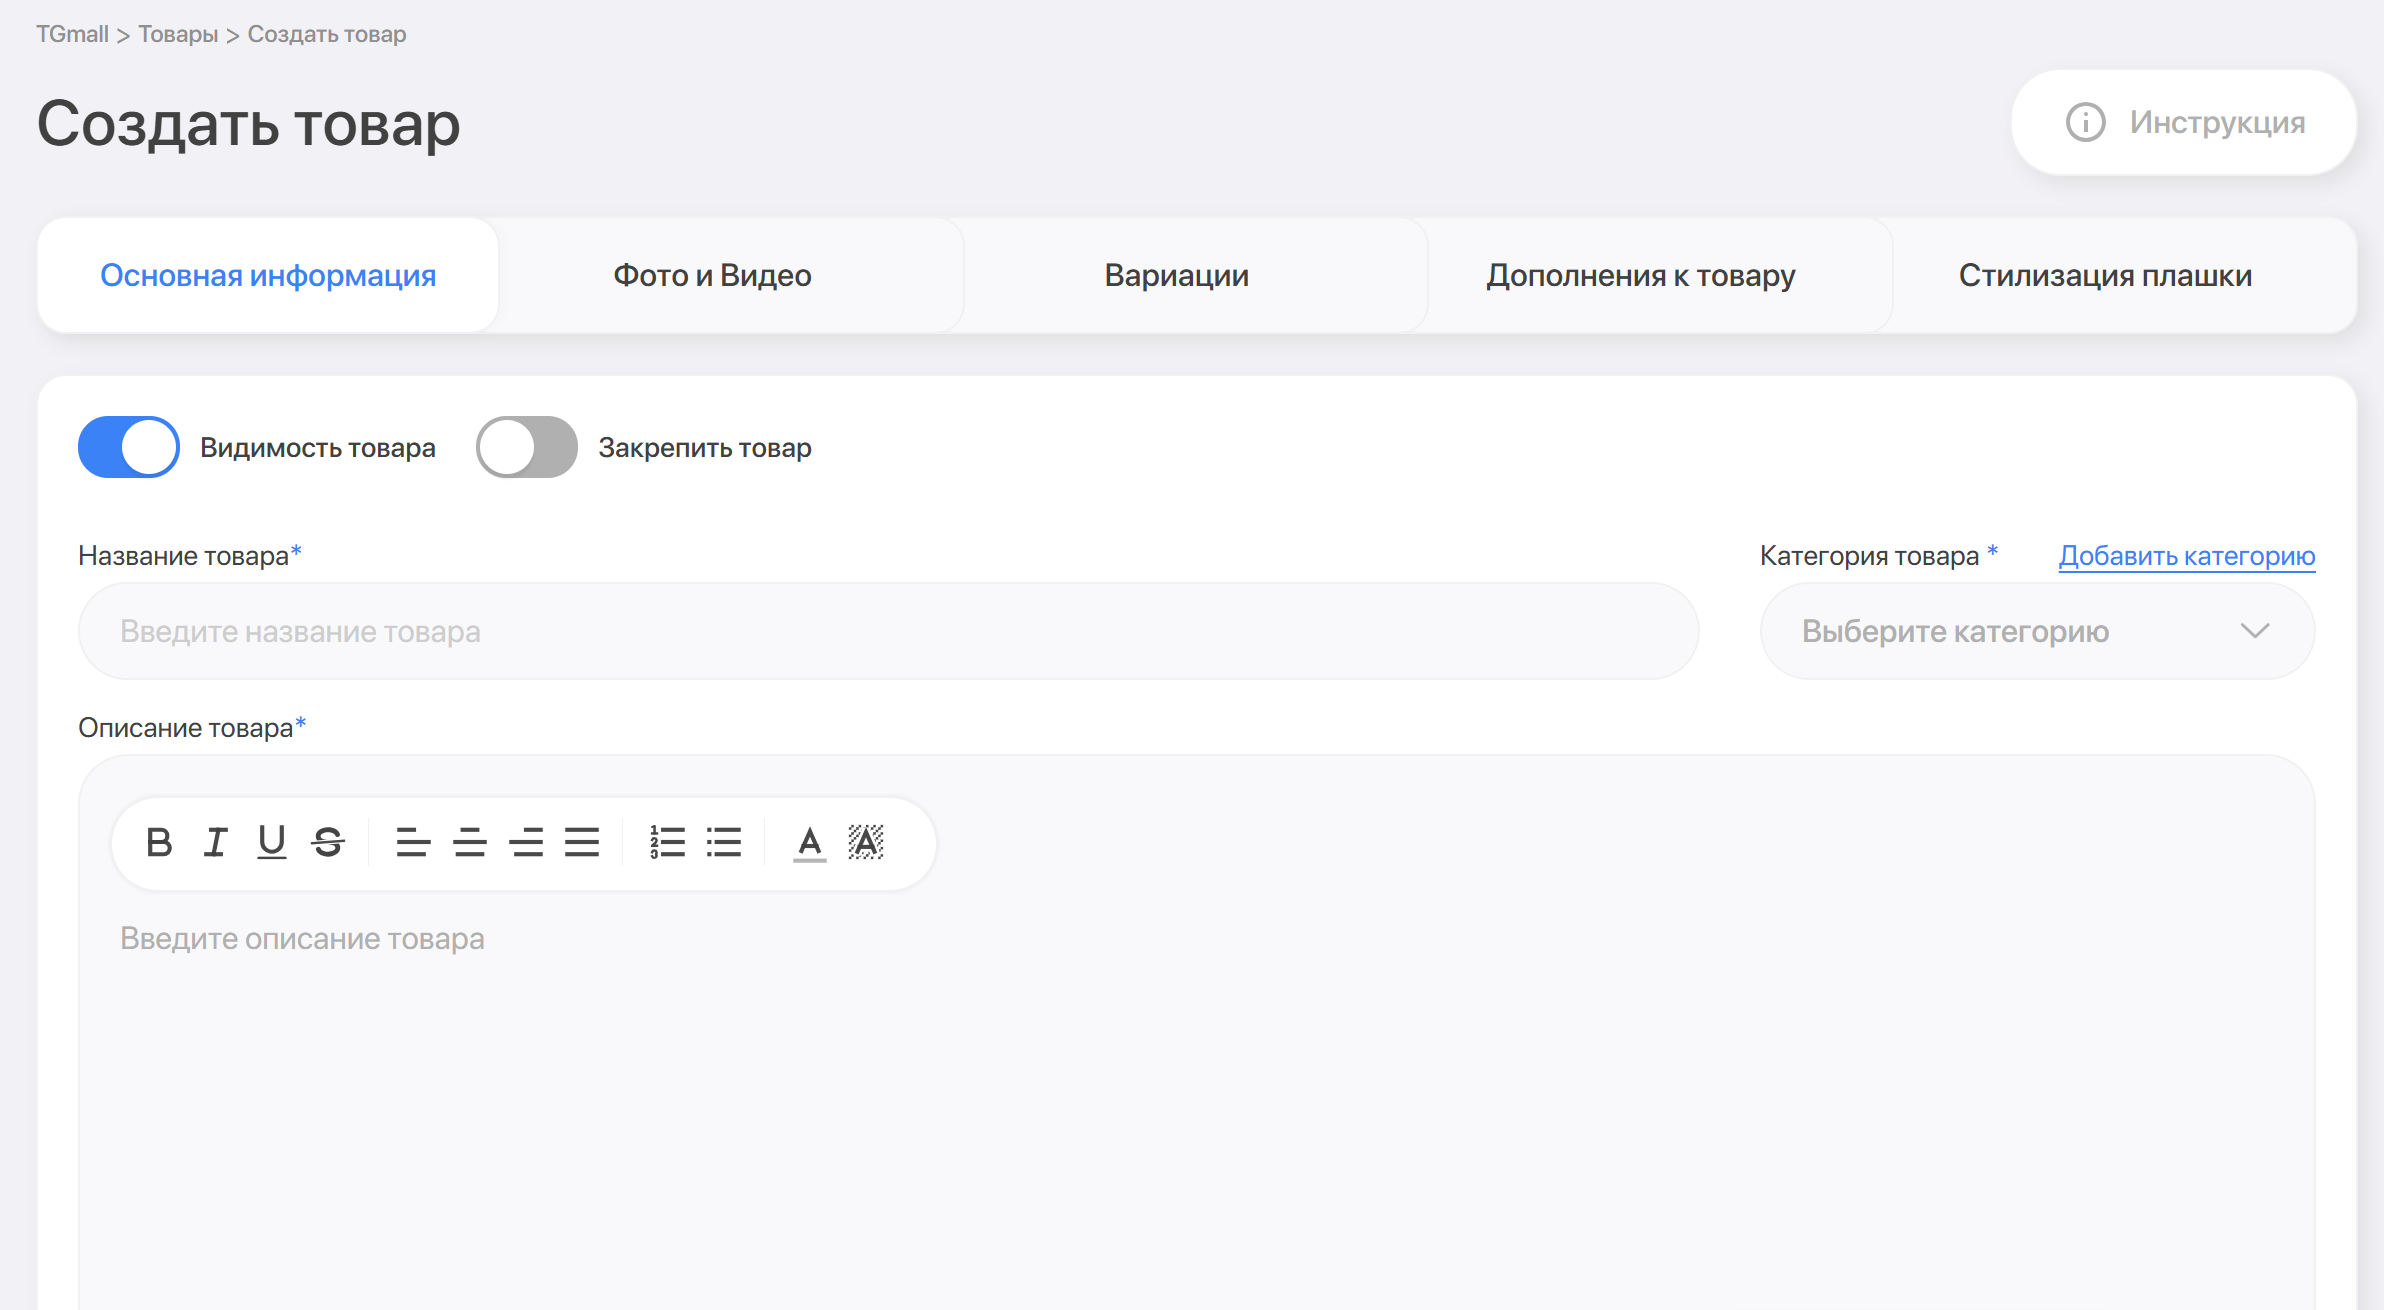Click the Название товара input field

888,631
